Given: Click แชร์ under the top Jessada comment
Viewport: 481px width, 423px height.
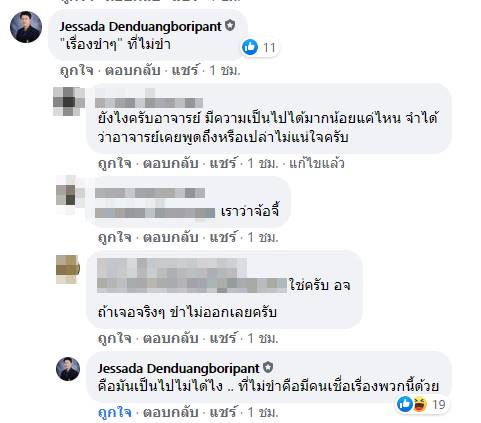Looking at the screenshot, I should point(185,70).
